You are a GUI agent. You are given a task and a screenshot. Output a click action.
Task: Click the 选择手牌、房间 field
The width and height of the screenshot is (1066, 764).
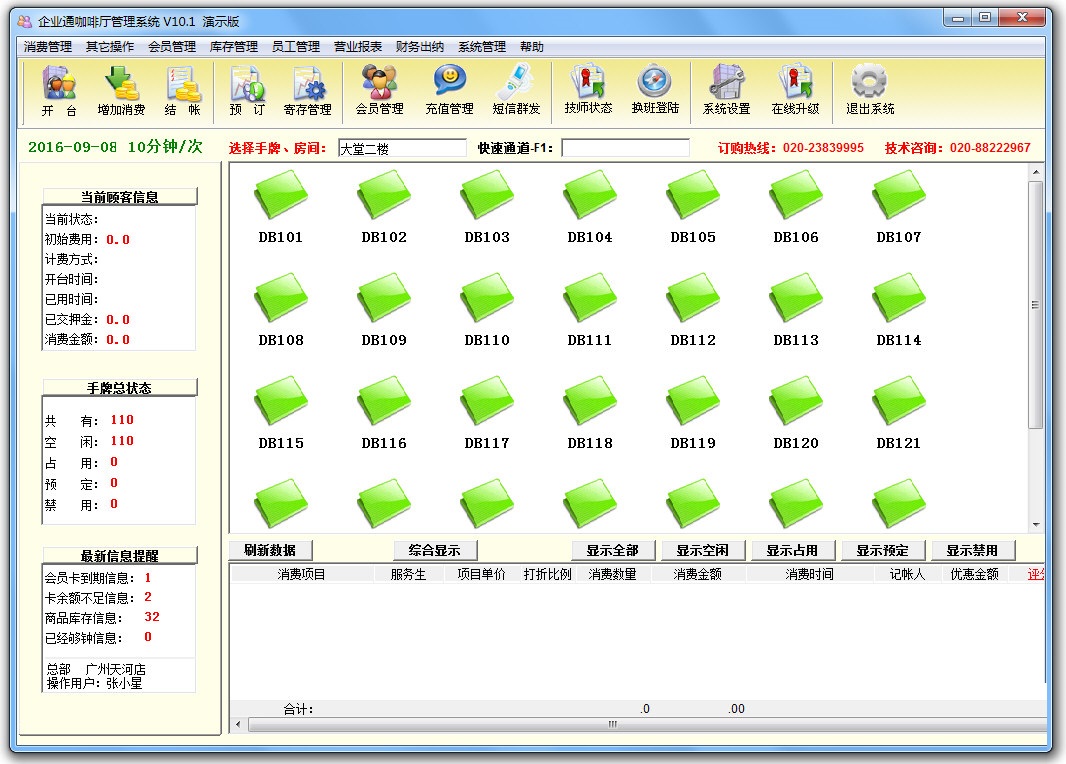[x=402, y=148]
